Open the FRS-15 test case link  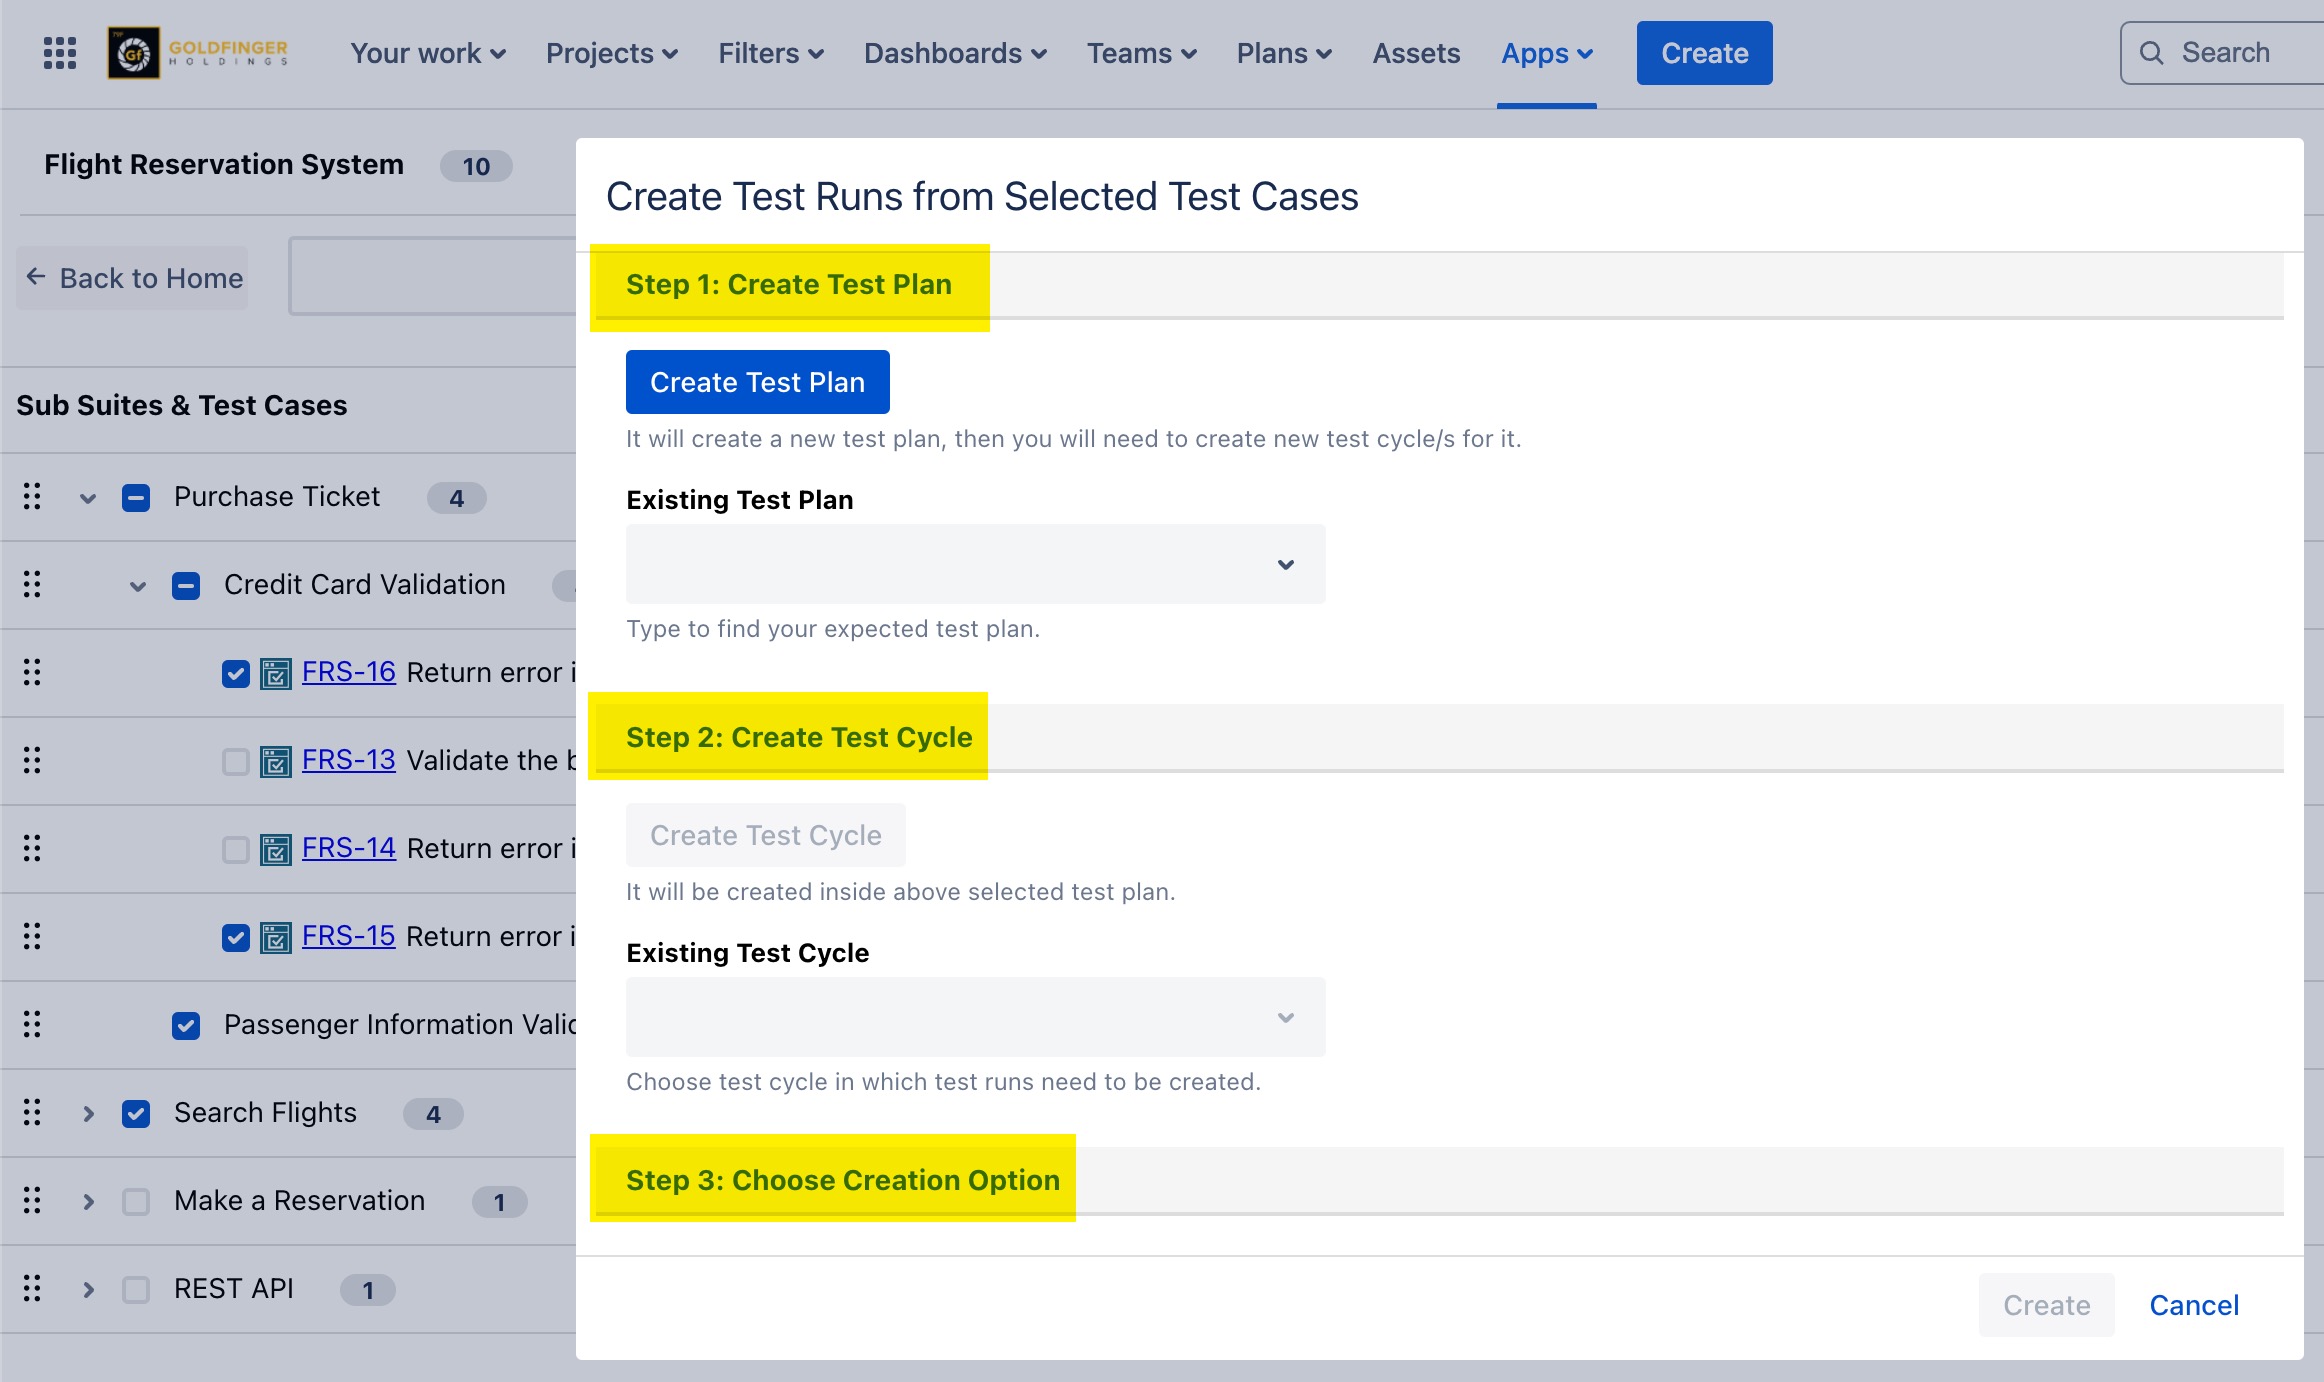348,936
